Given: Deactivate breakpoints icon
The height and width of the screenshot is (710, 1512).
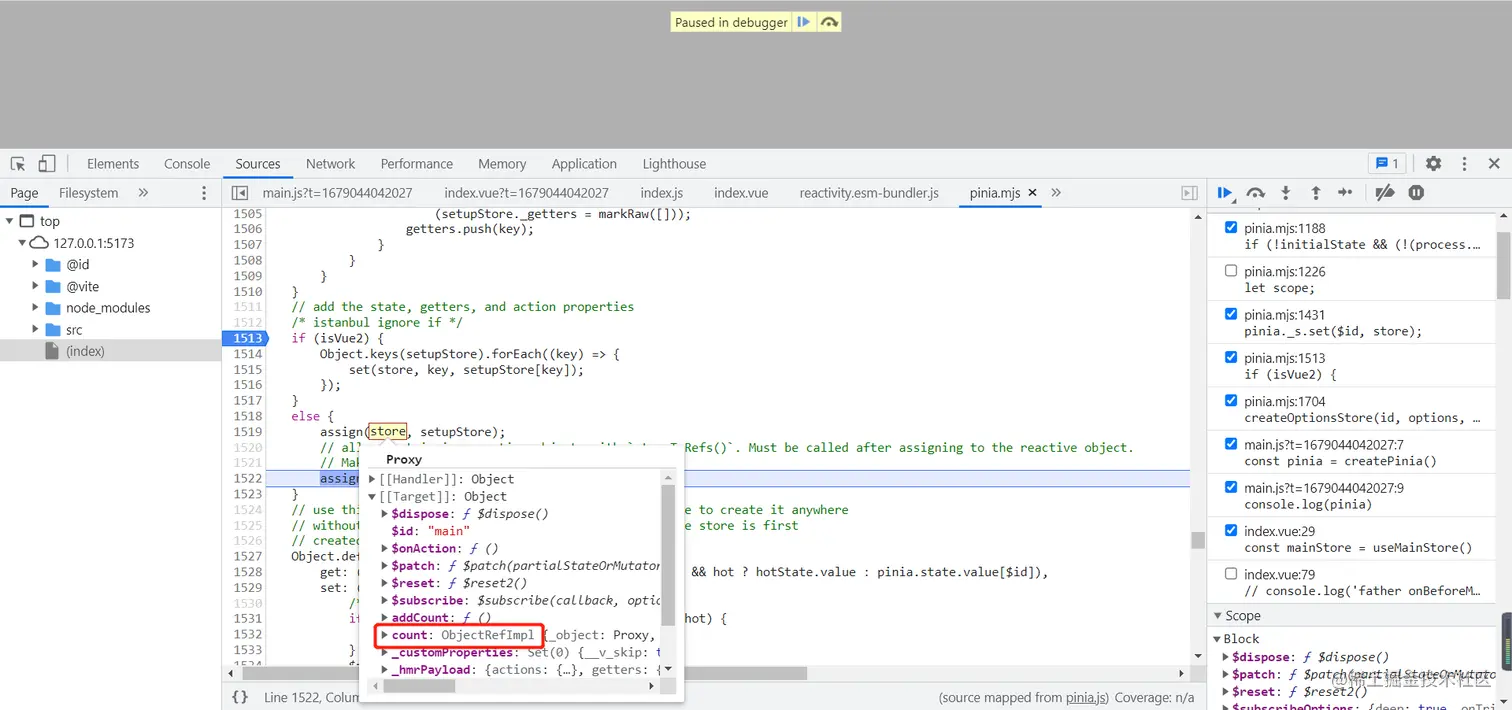Looking at the screenshot, I should [x=1385, y=193].
